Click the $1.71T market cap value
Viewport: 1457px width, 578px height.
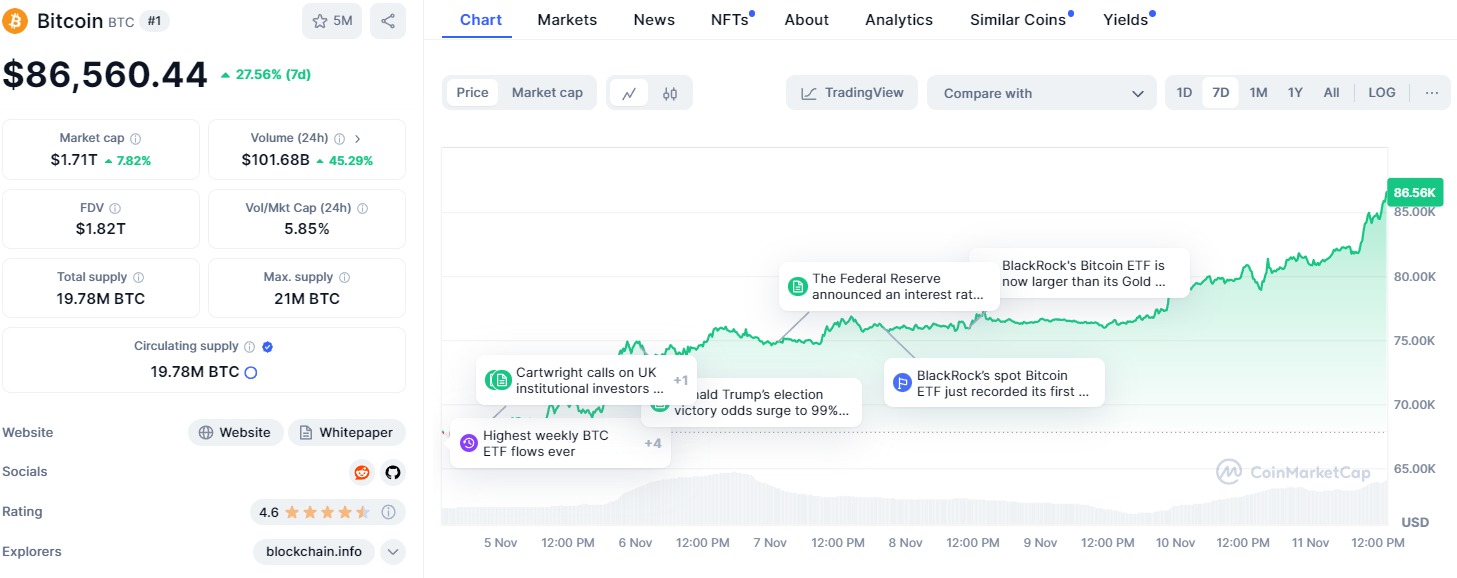pyautogui.click(x=76, y=160)
